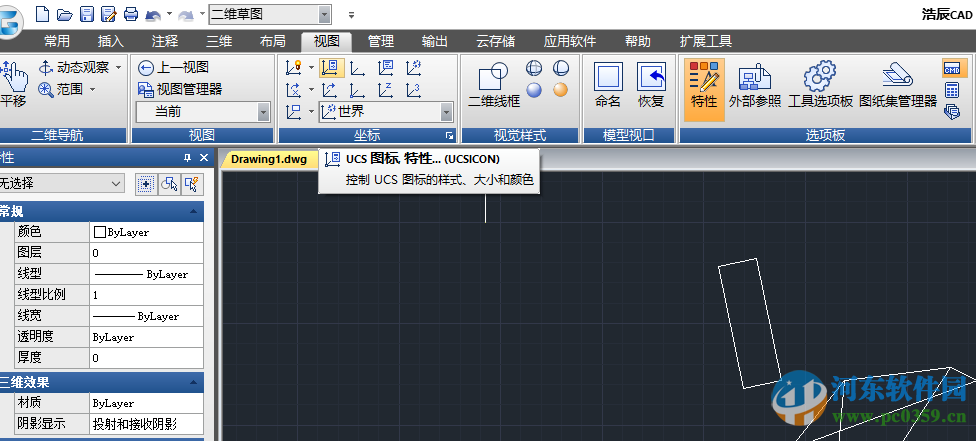Click the select objects icon in properties panel

pyautogui.click(x=169, y=184)
